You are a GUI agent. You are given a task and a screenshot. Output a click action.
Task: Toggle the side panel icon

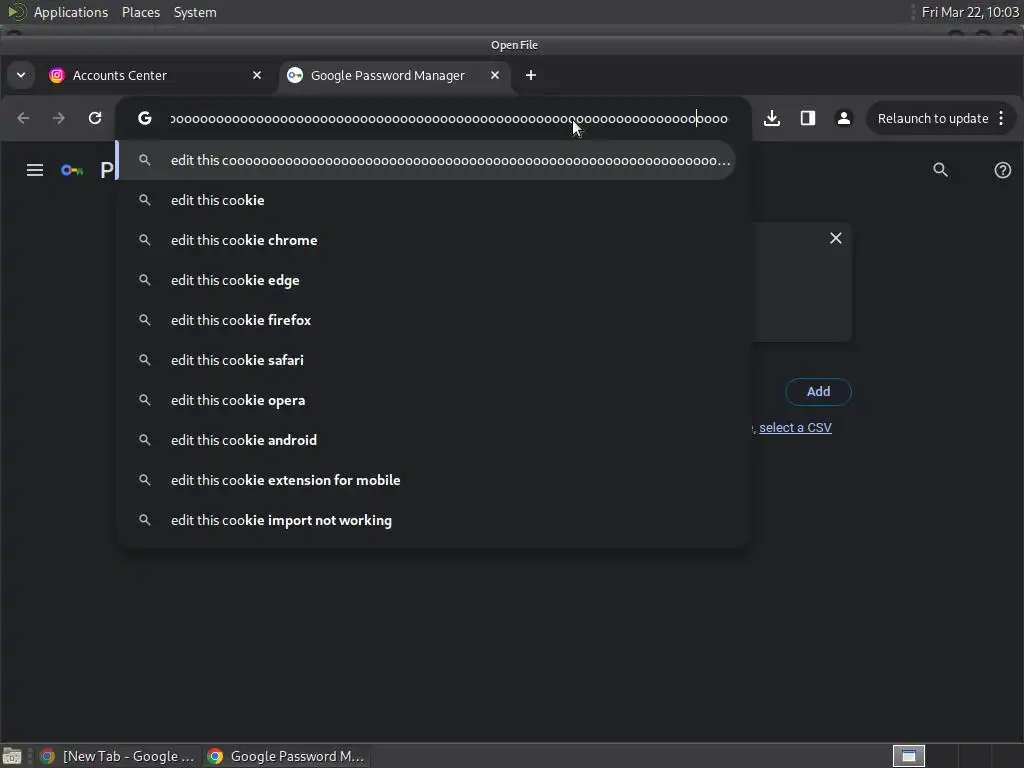[808, 118]
